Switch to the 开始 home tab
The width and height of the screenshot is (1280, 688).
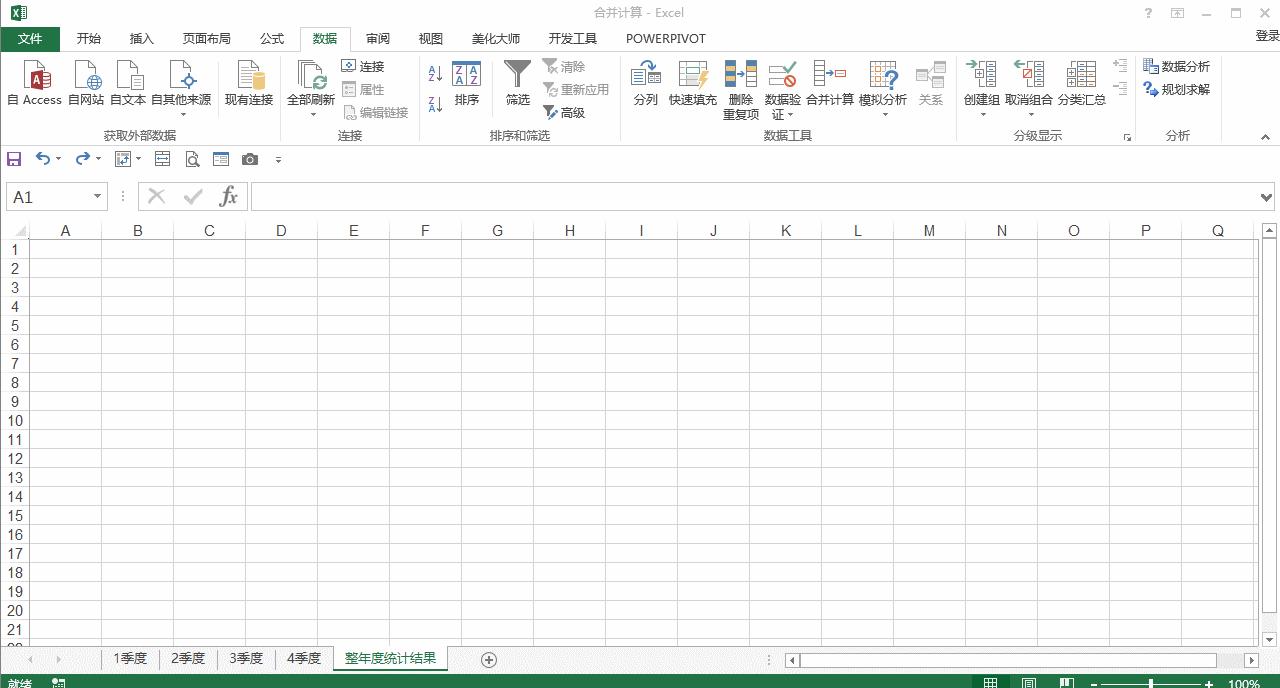[x=88, y=38]
